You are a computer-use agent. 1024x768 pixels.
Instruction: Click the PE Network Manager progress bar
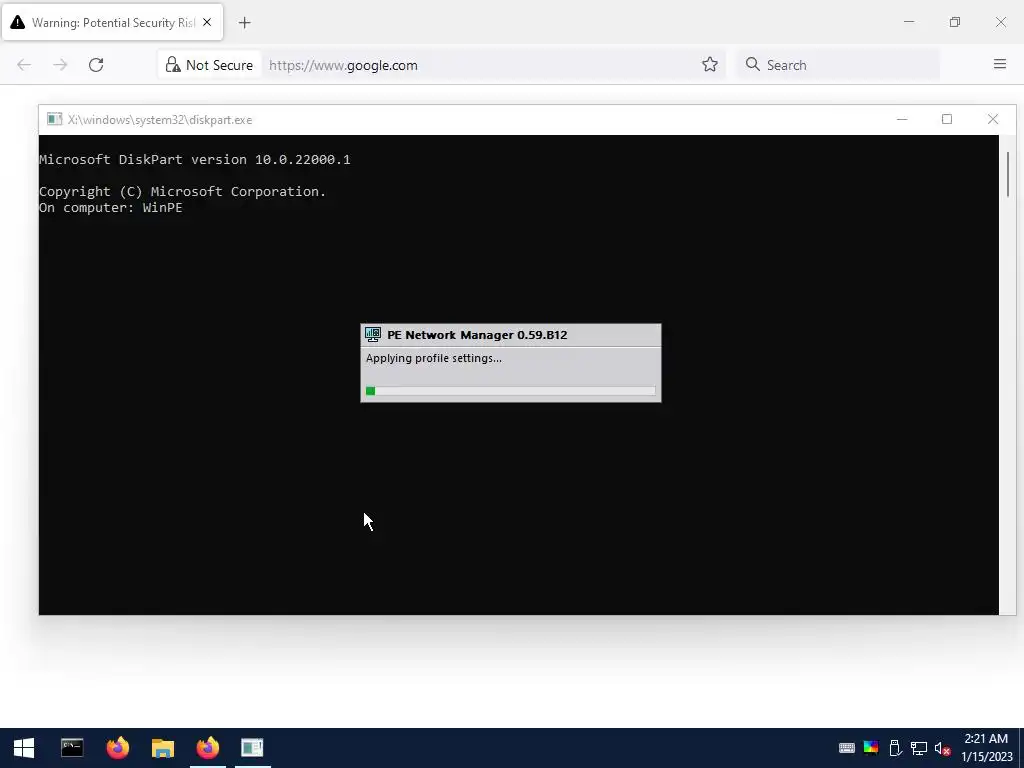pos(510,391)
